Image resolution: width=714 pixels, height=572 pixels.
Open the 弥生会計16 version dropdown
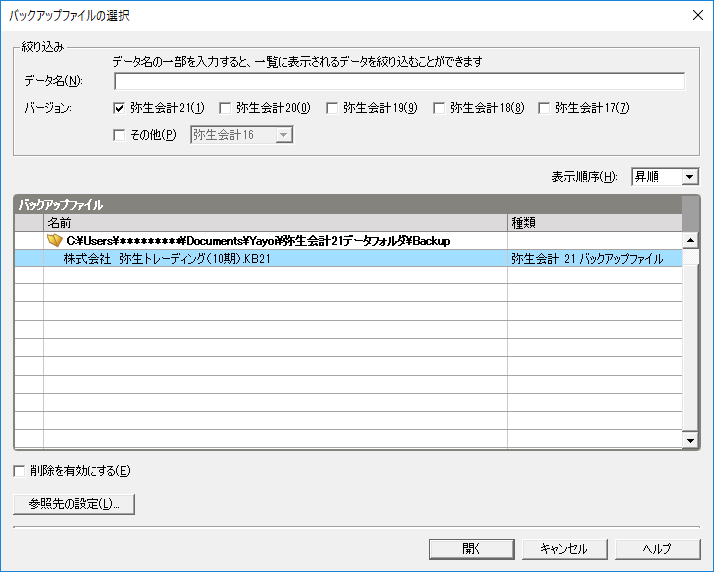(241, 135)
